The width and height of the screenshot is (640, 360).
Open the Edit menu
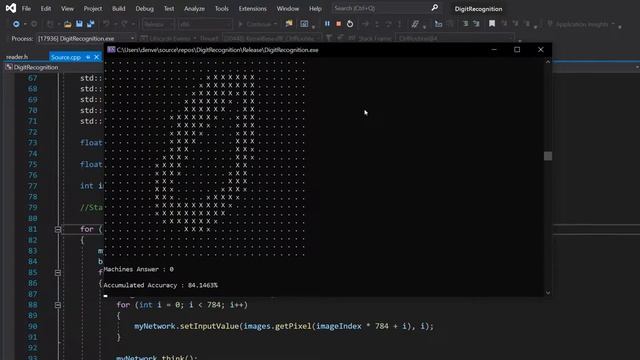pyautogui.click(x=46, y=9)
